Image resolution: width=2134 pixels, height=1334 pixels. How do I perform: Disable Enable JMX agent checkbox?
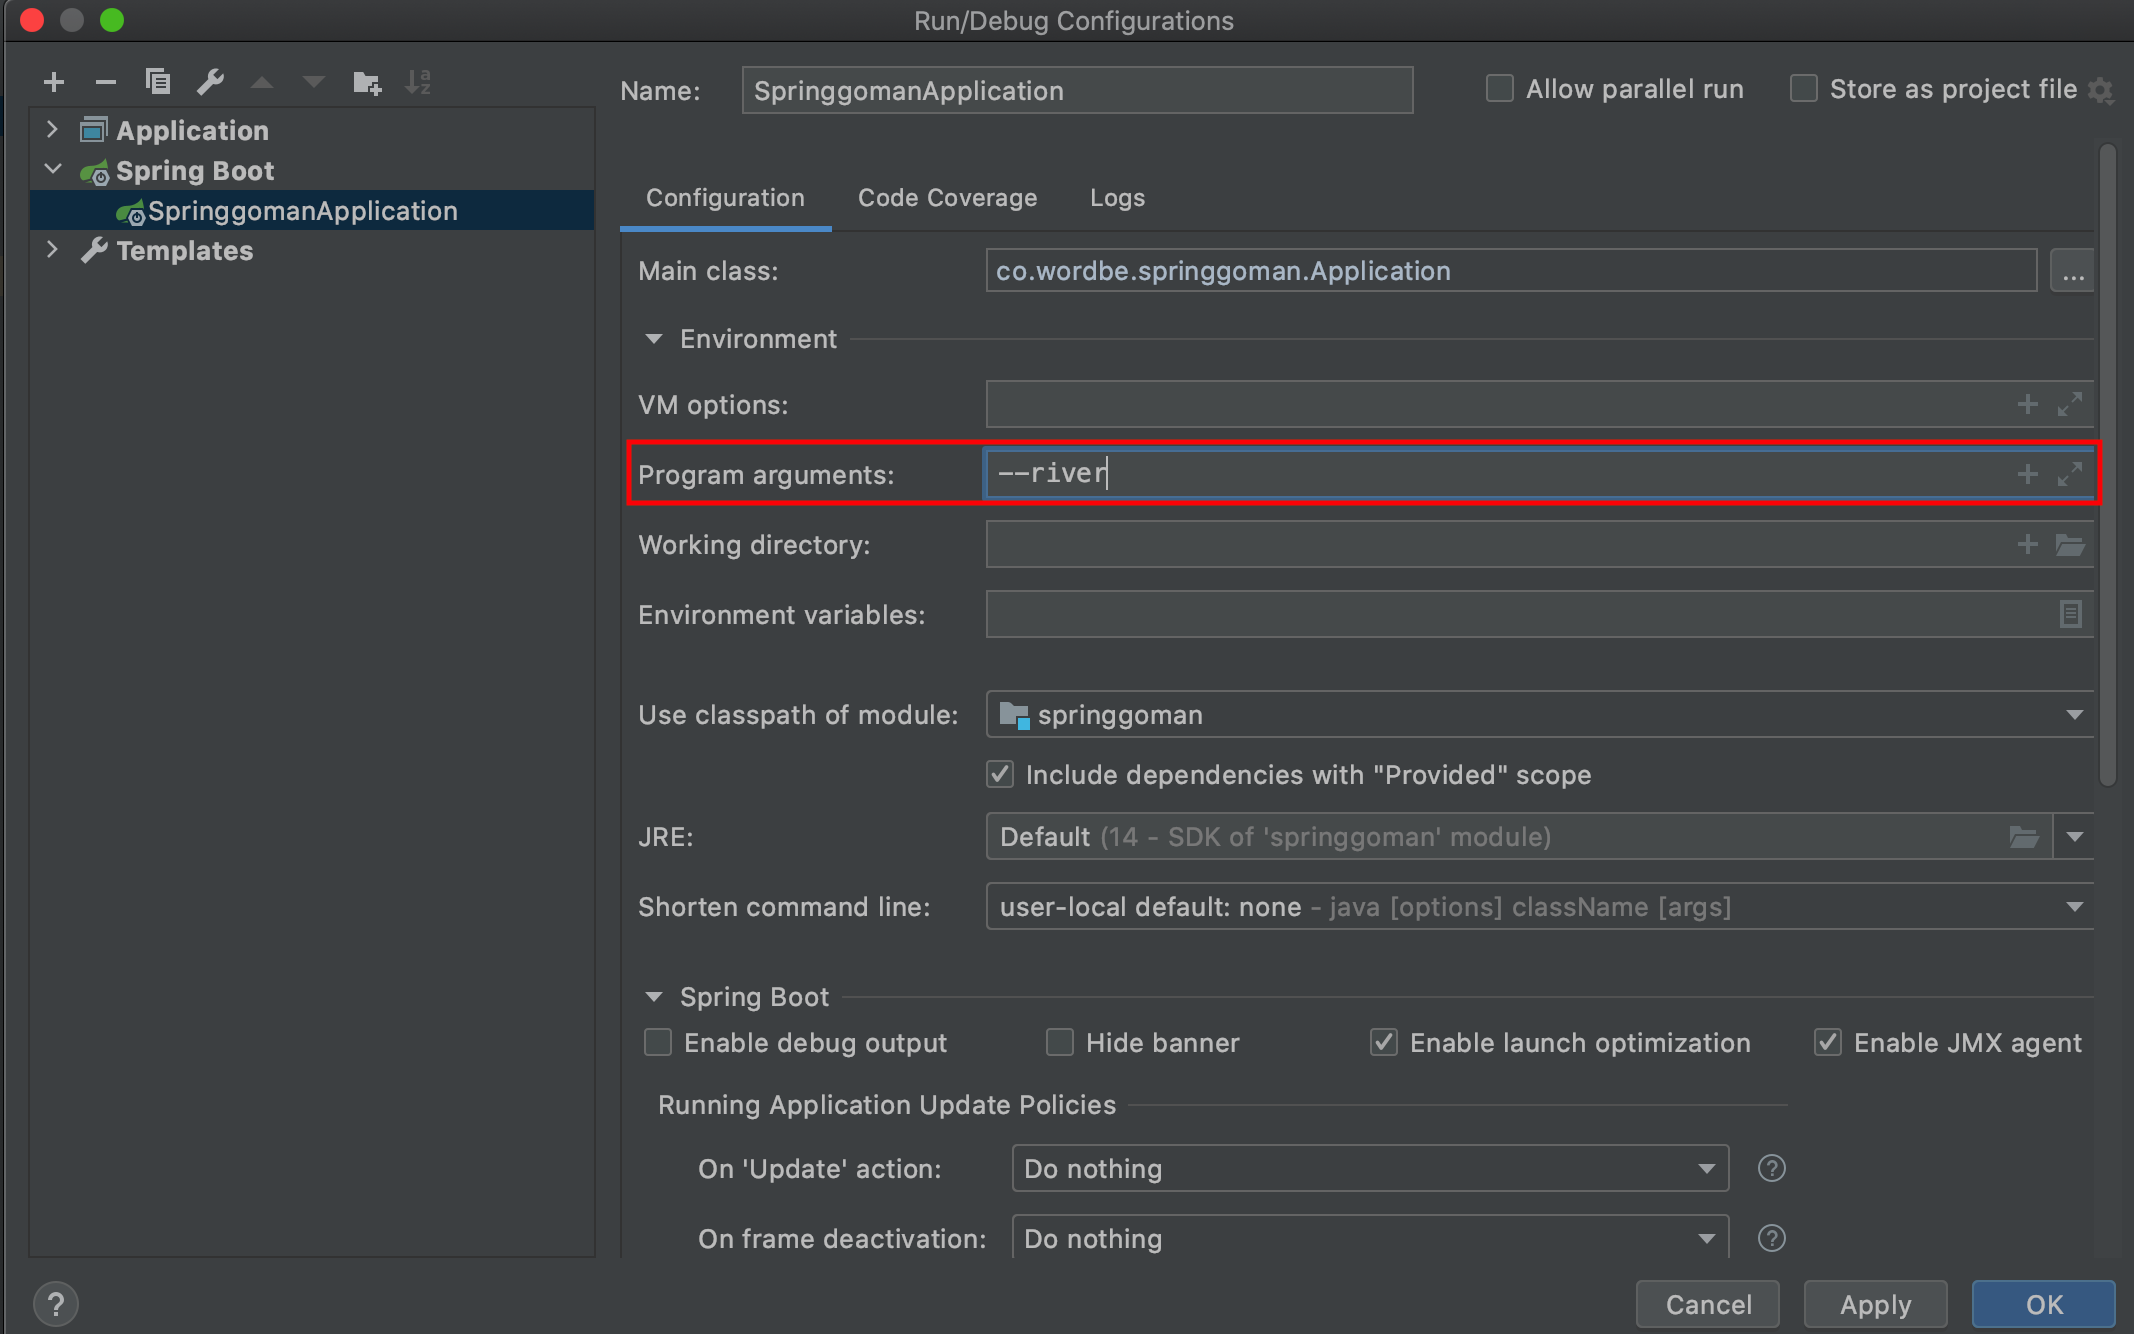point(1828,1043)
